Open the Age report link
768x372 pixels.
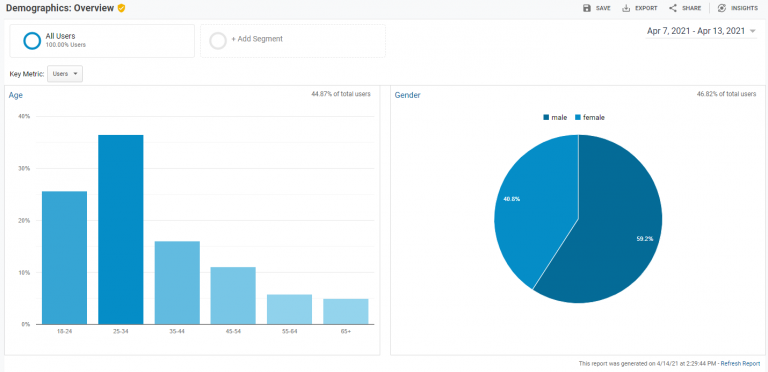point(16,95)
